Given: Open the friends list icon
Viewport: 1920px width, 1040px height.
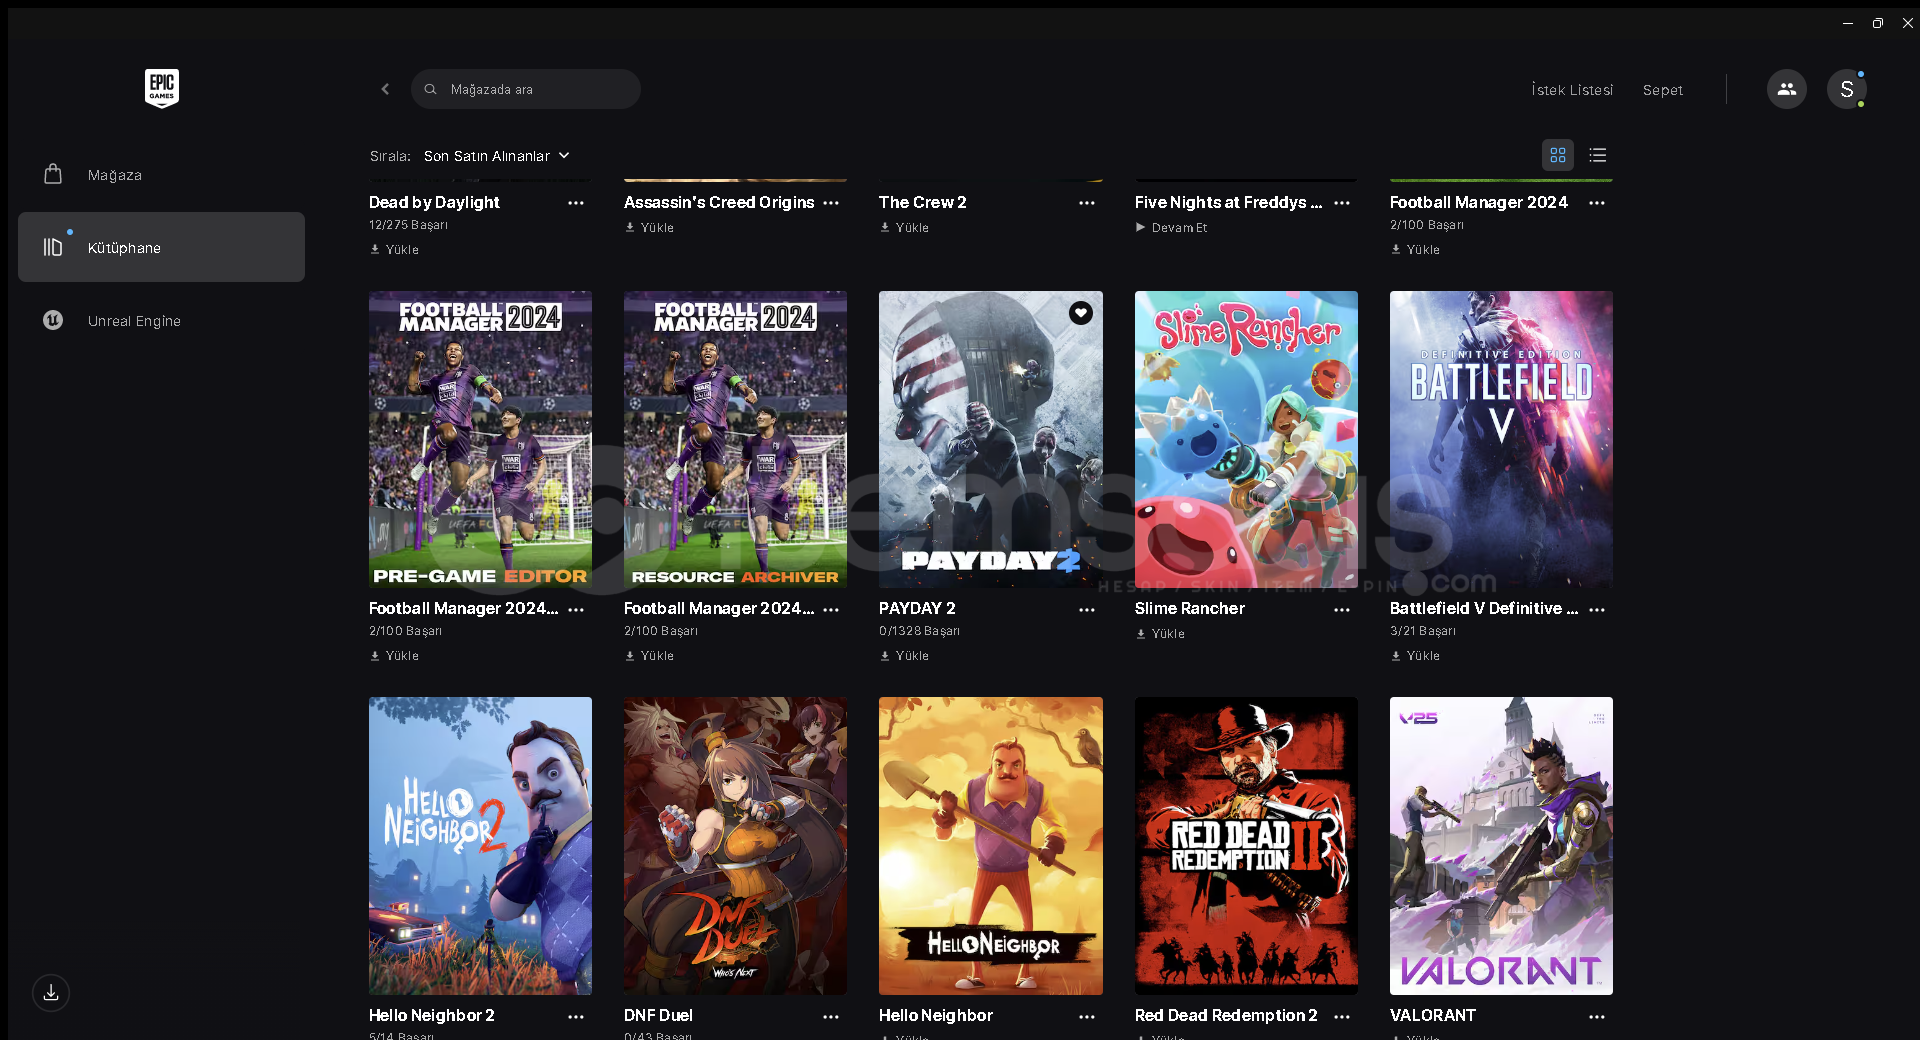Looking at the screenshot, I should coord(1786,89).
